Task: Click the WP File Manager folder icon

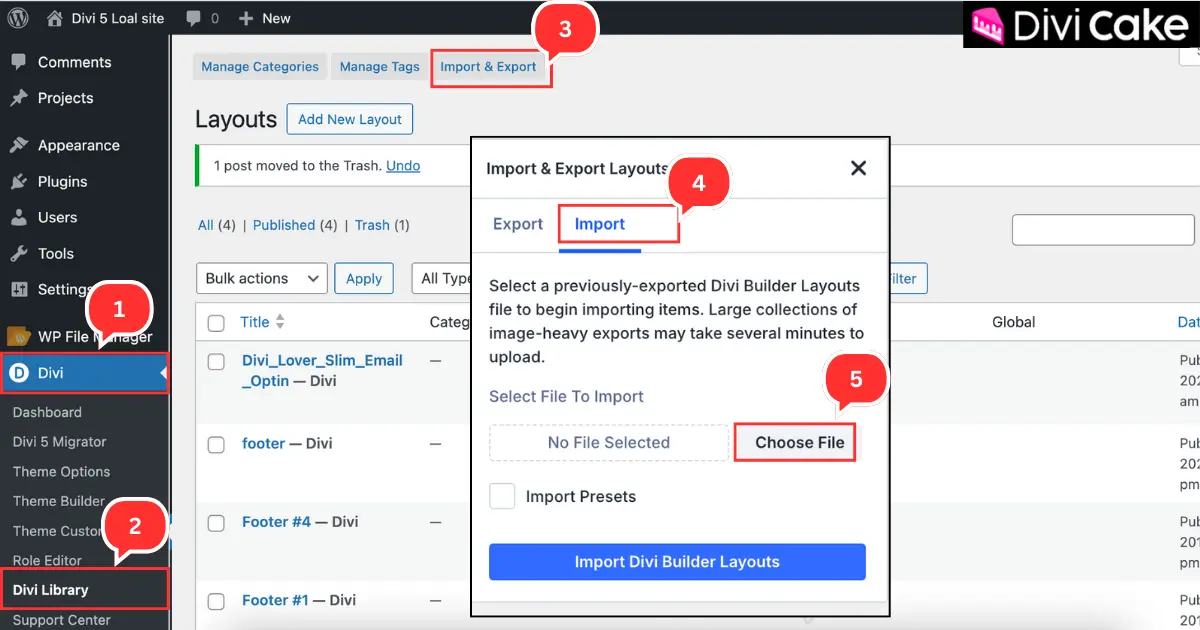Action: 19,336
